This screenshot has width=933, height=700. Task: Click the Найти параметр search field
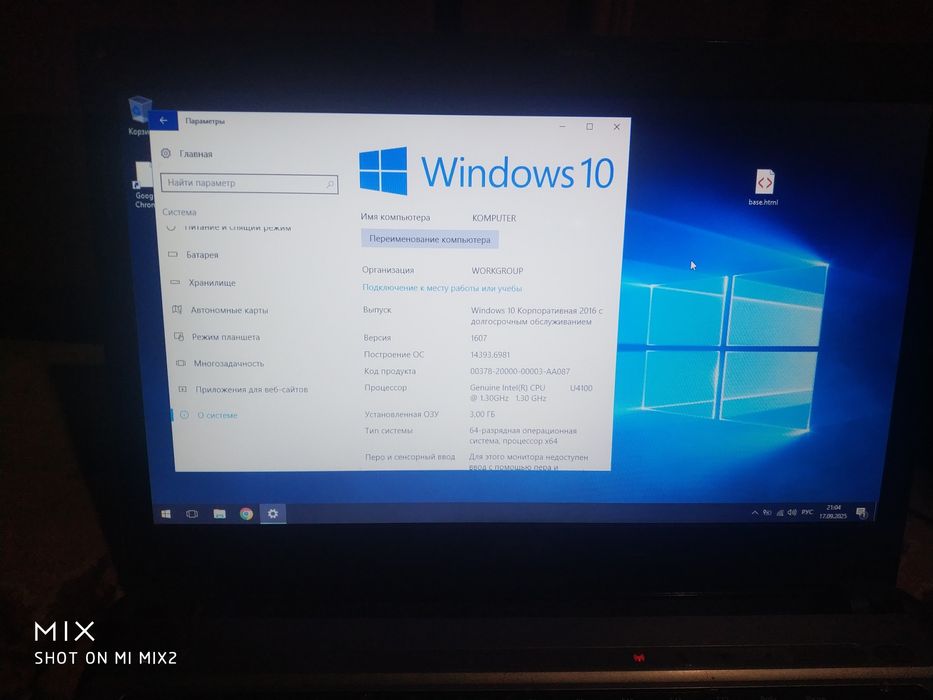tap(249, 183)
